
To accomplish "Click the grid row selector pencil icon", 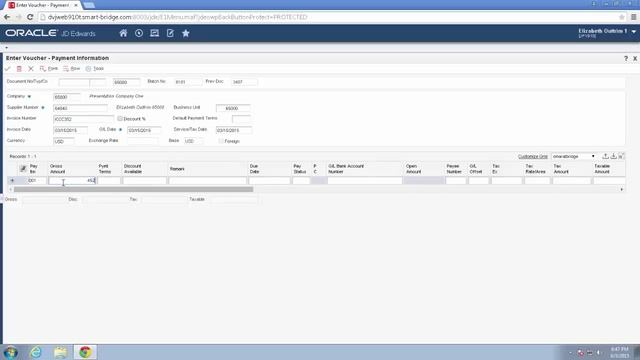I will click(x=23, y=169).
